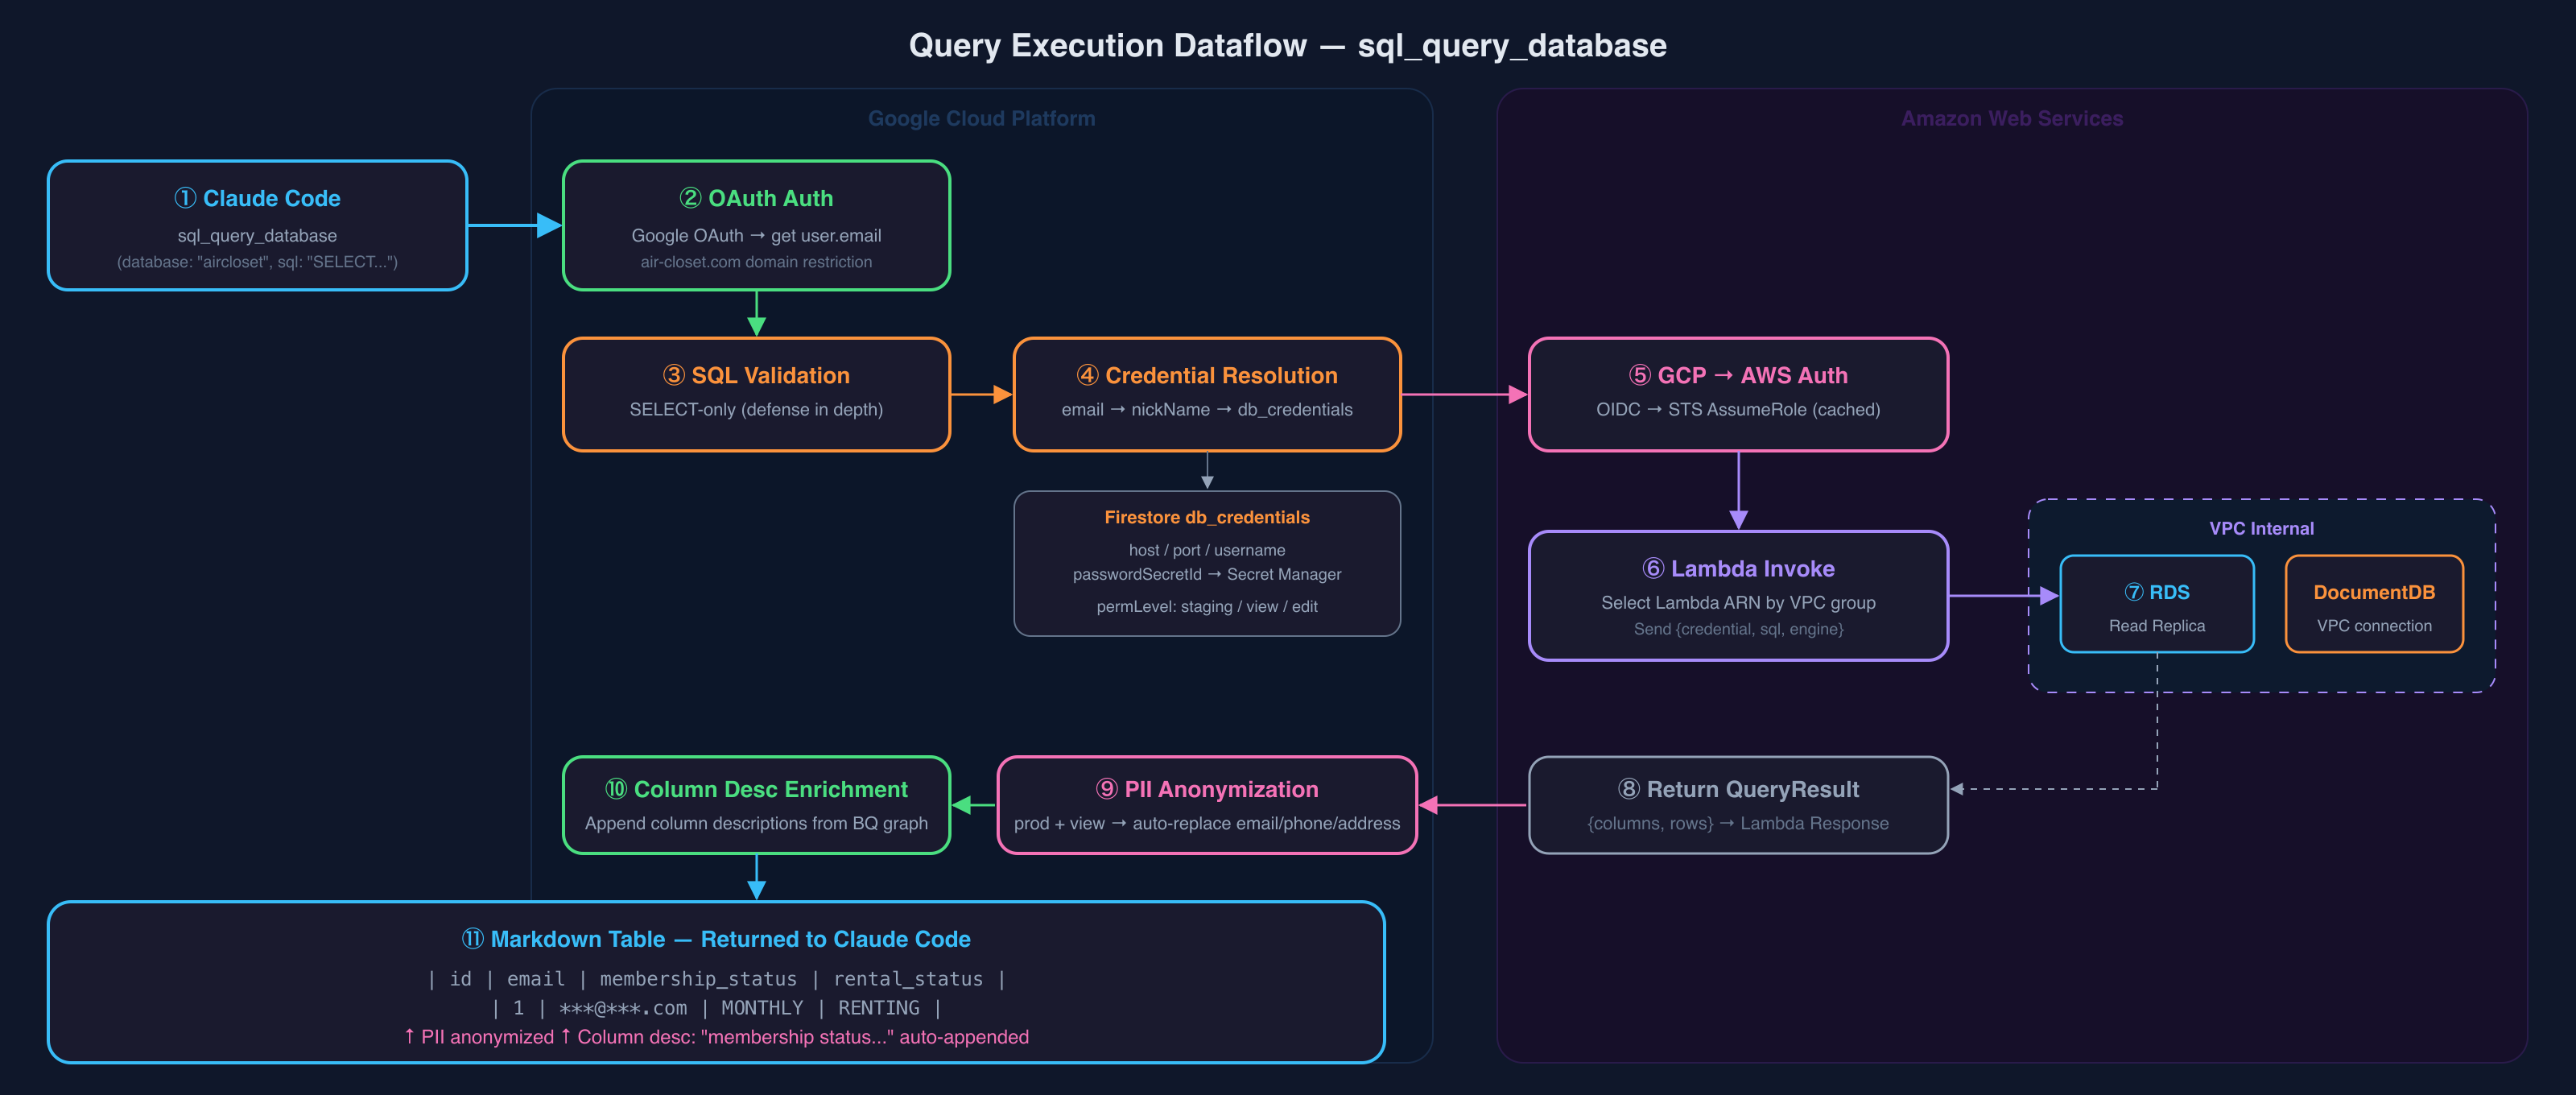Select the Markdown Table result box
Image resolution: width=2576 pixels, height=1095 pixels.
tap(716, 982)
